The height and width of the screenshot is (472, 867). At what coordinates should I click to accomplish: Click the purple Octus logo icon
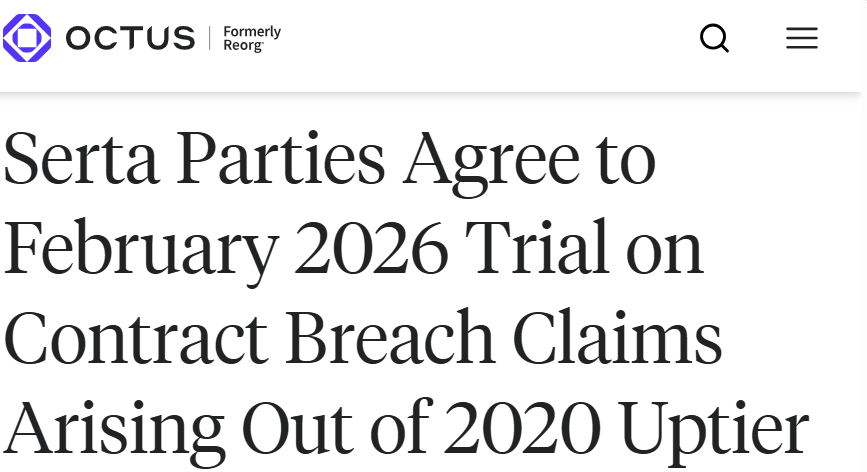click(27, 38)
